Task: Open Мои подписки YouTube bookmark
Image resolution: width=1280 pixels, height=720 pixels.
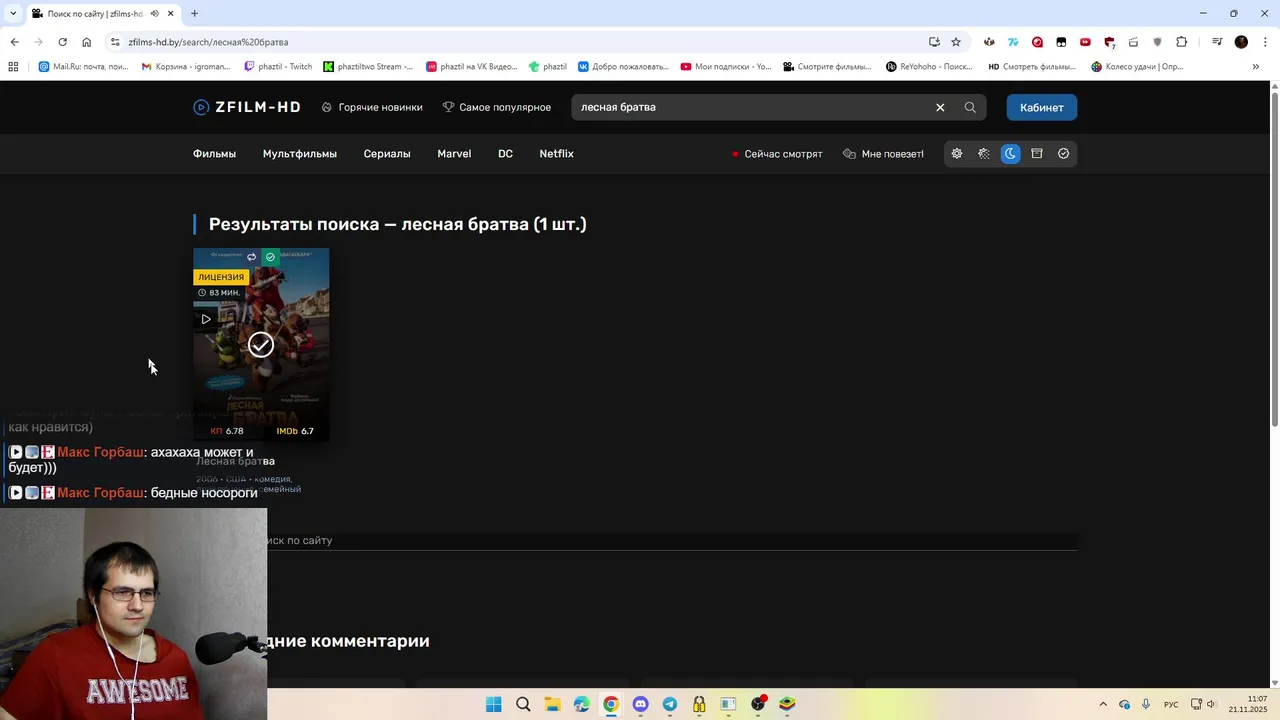Action: pos(726,67)
